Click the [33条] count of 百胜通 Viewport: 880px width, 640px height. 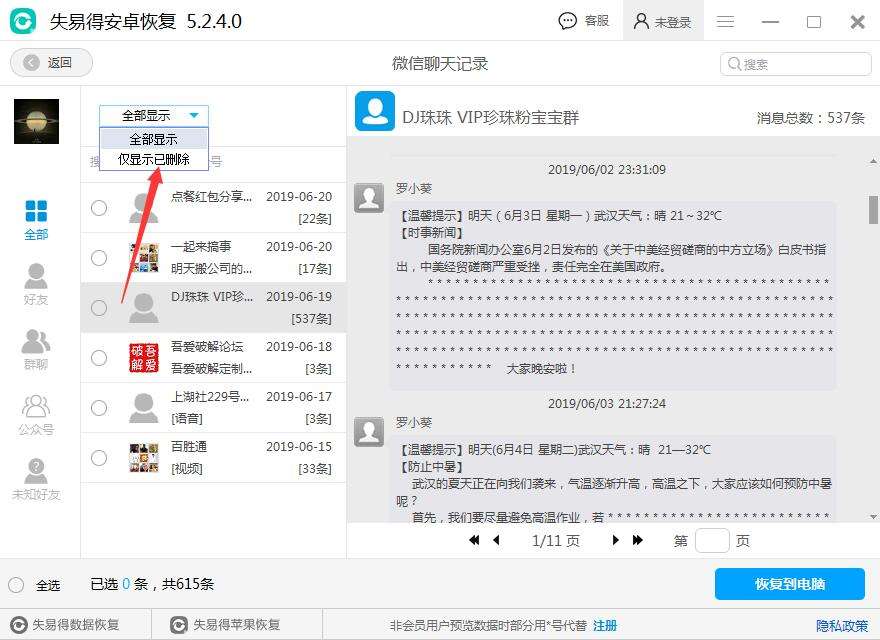(x=315, y=468)
